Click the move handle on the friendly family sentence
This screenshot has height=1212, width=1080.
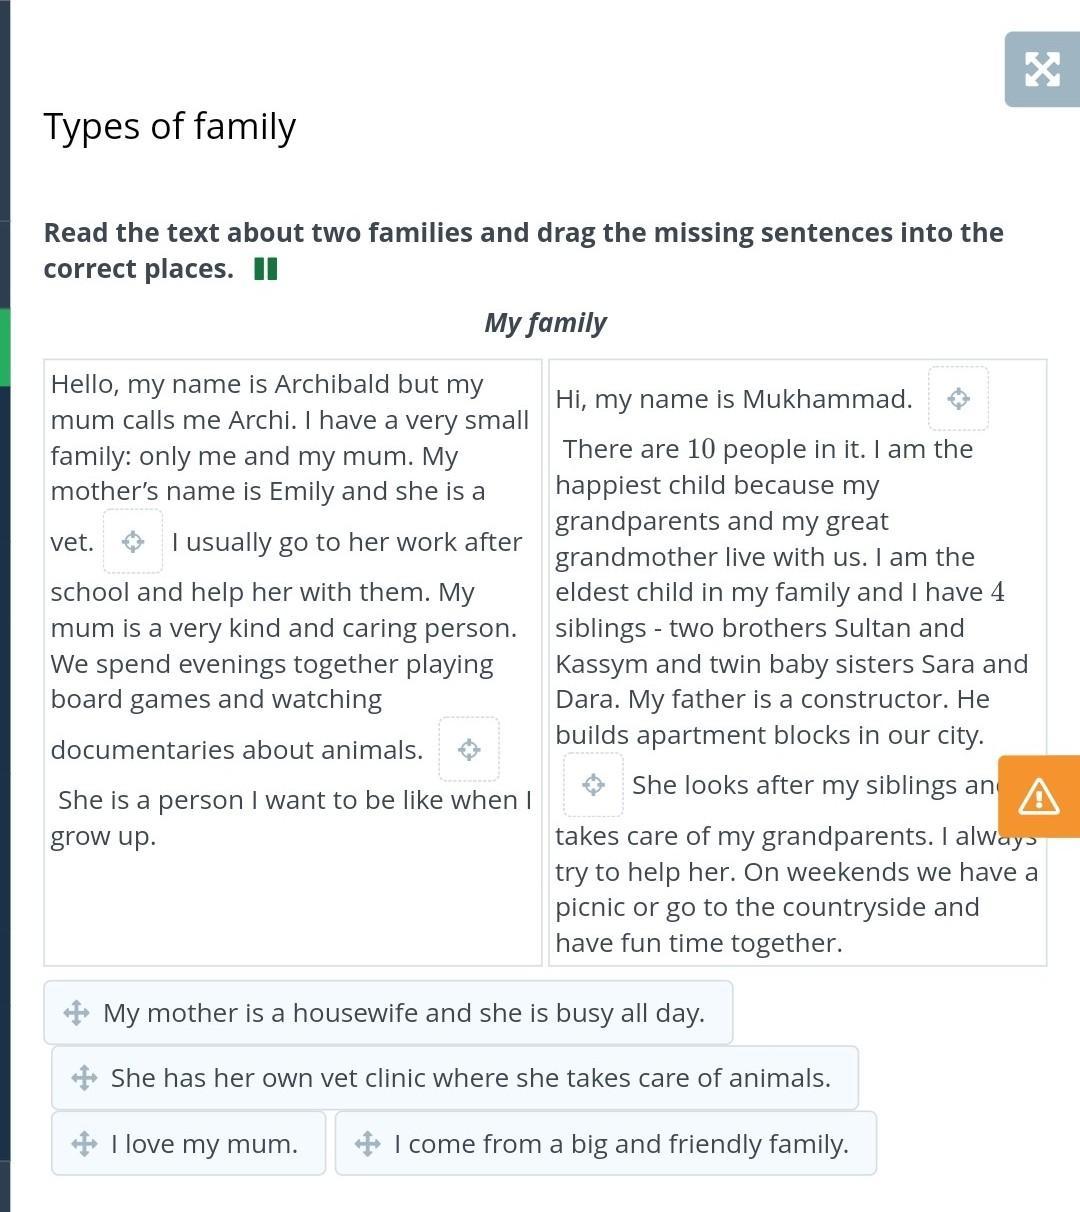pos(368,1144)
